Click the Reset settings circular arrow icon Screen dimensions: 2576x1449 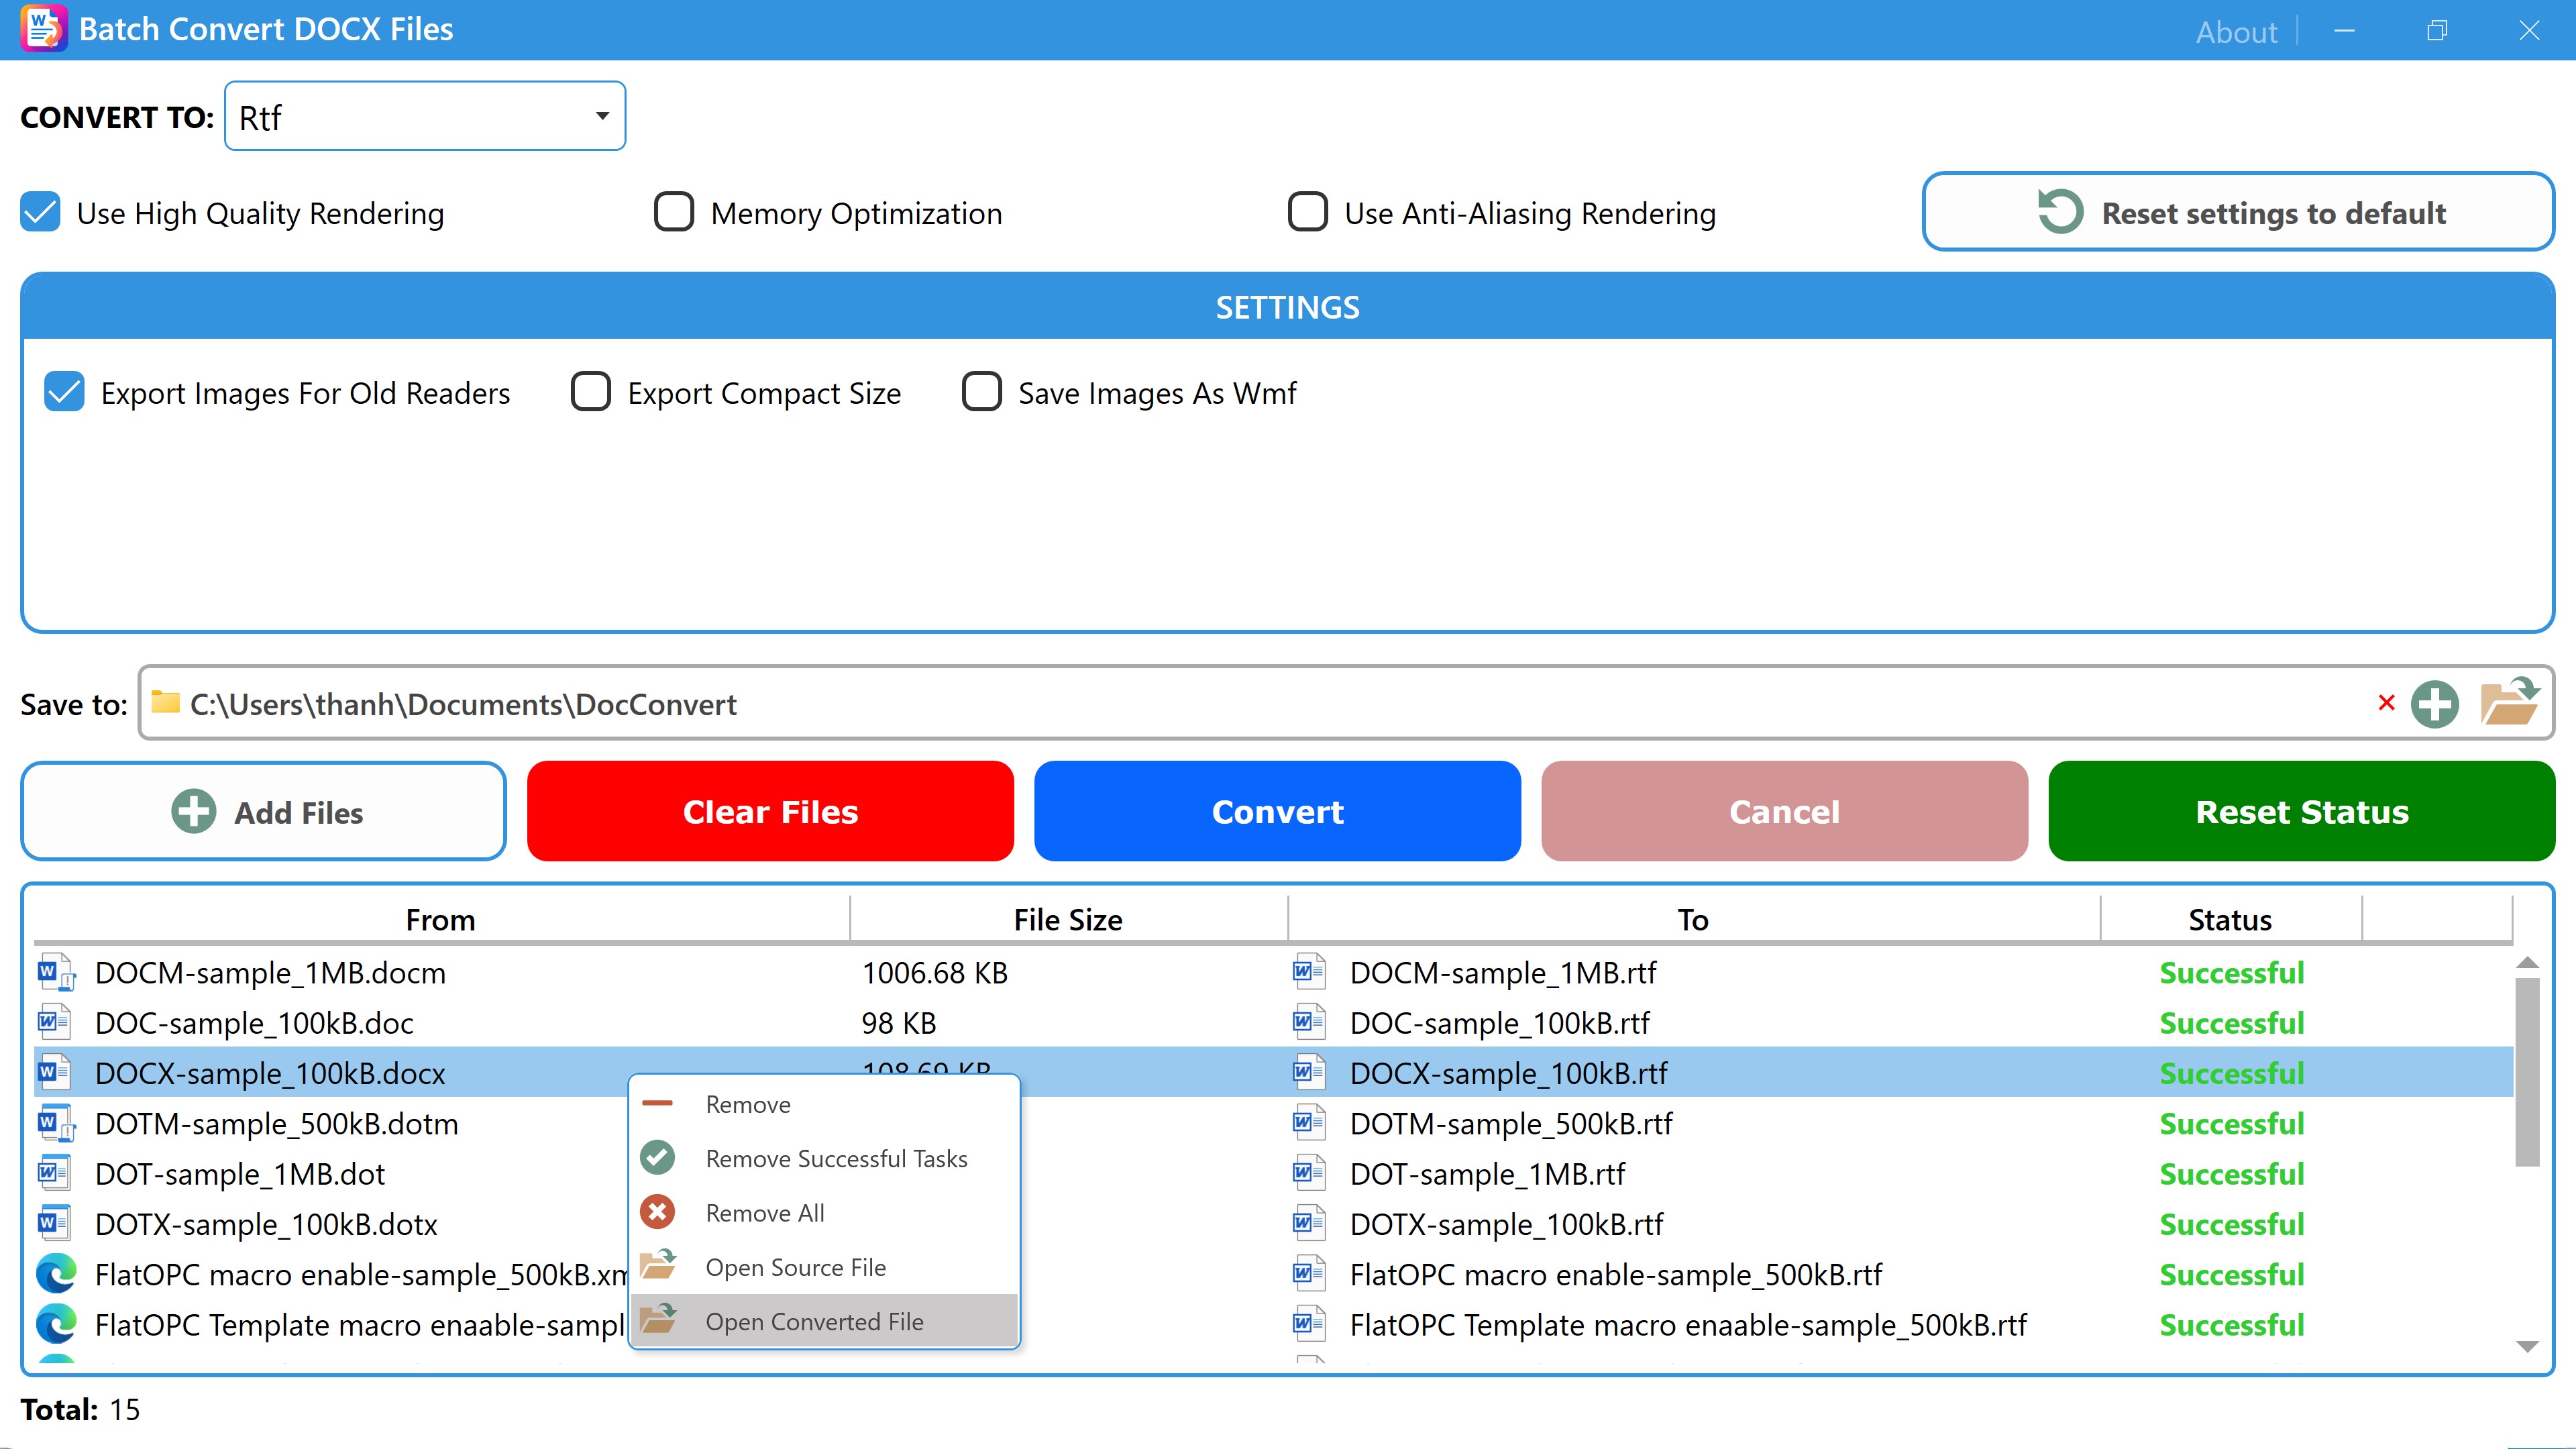pyautogui.click(x=2060, y=212)
